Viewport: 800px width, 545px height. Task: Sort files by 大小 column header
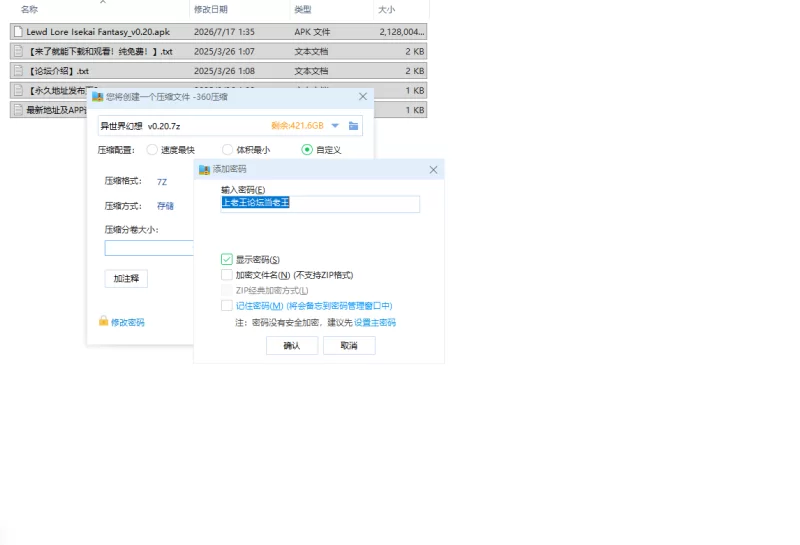(x=386, y=9)
